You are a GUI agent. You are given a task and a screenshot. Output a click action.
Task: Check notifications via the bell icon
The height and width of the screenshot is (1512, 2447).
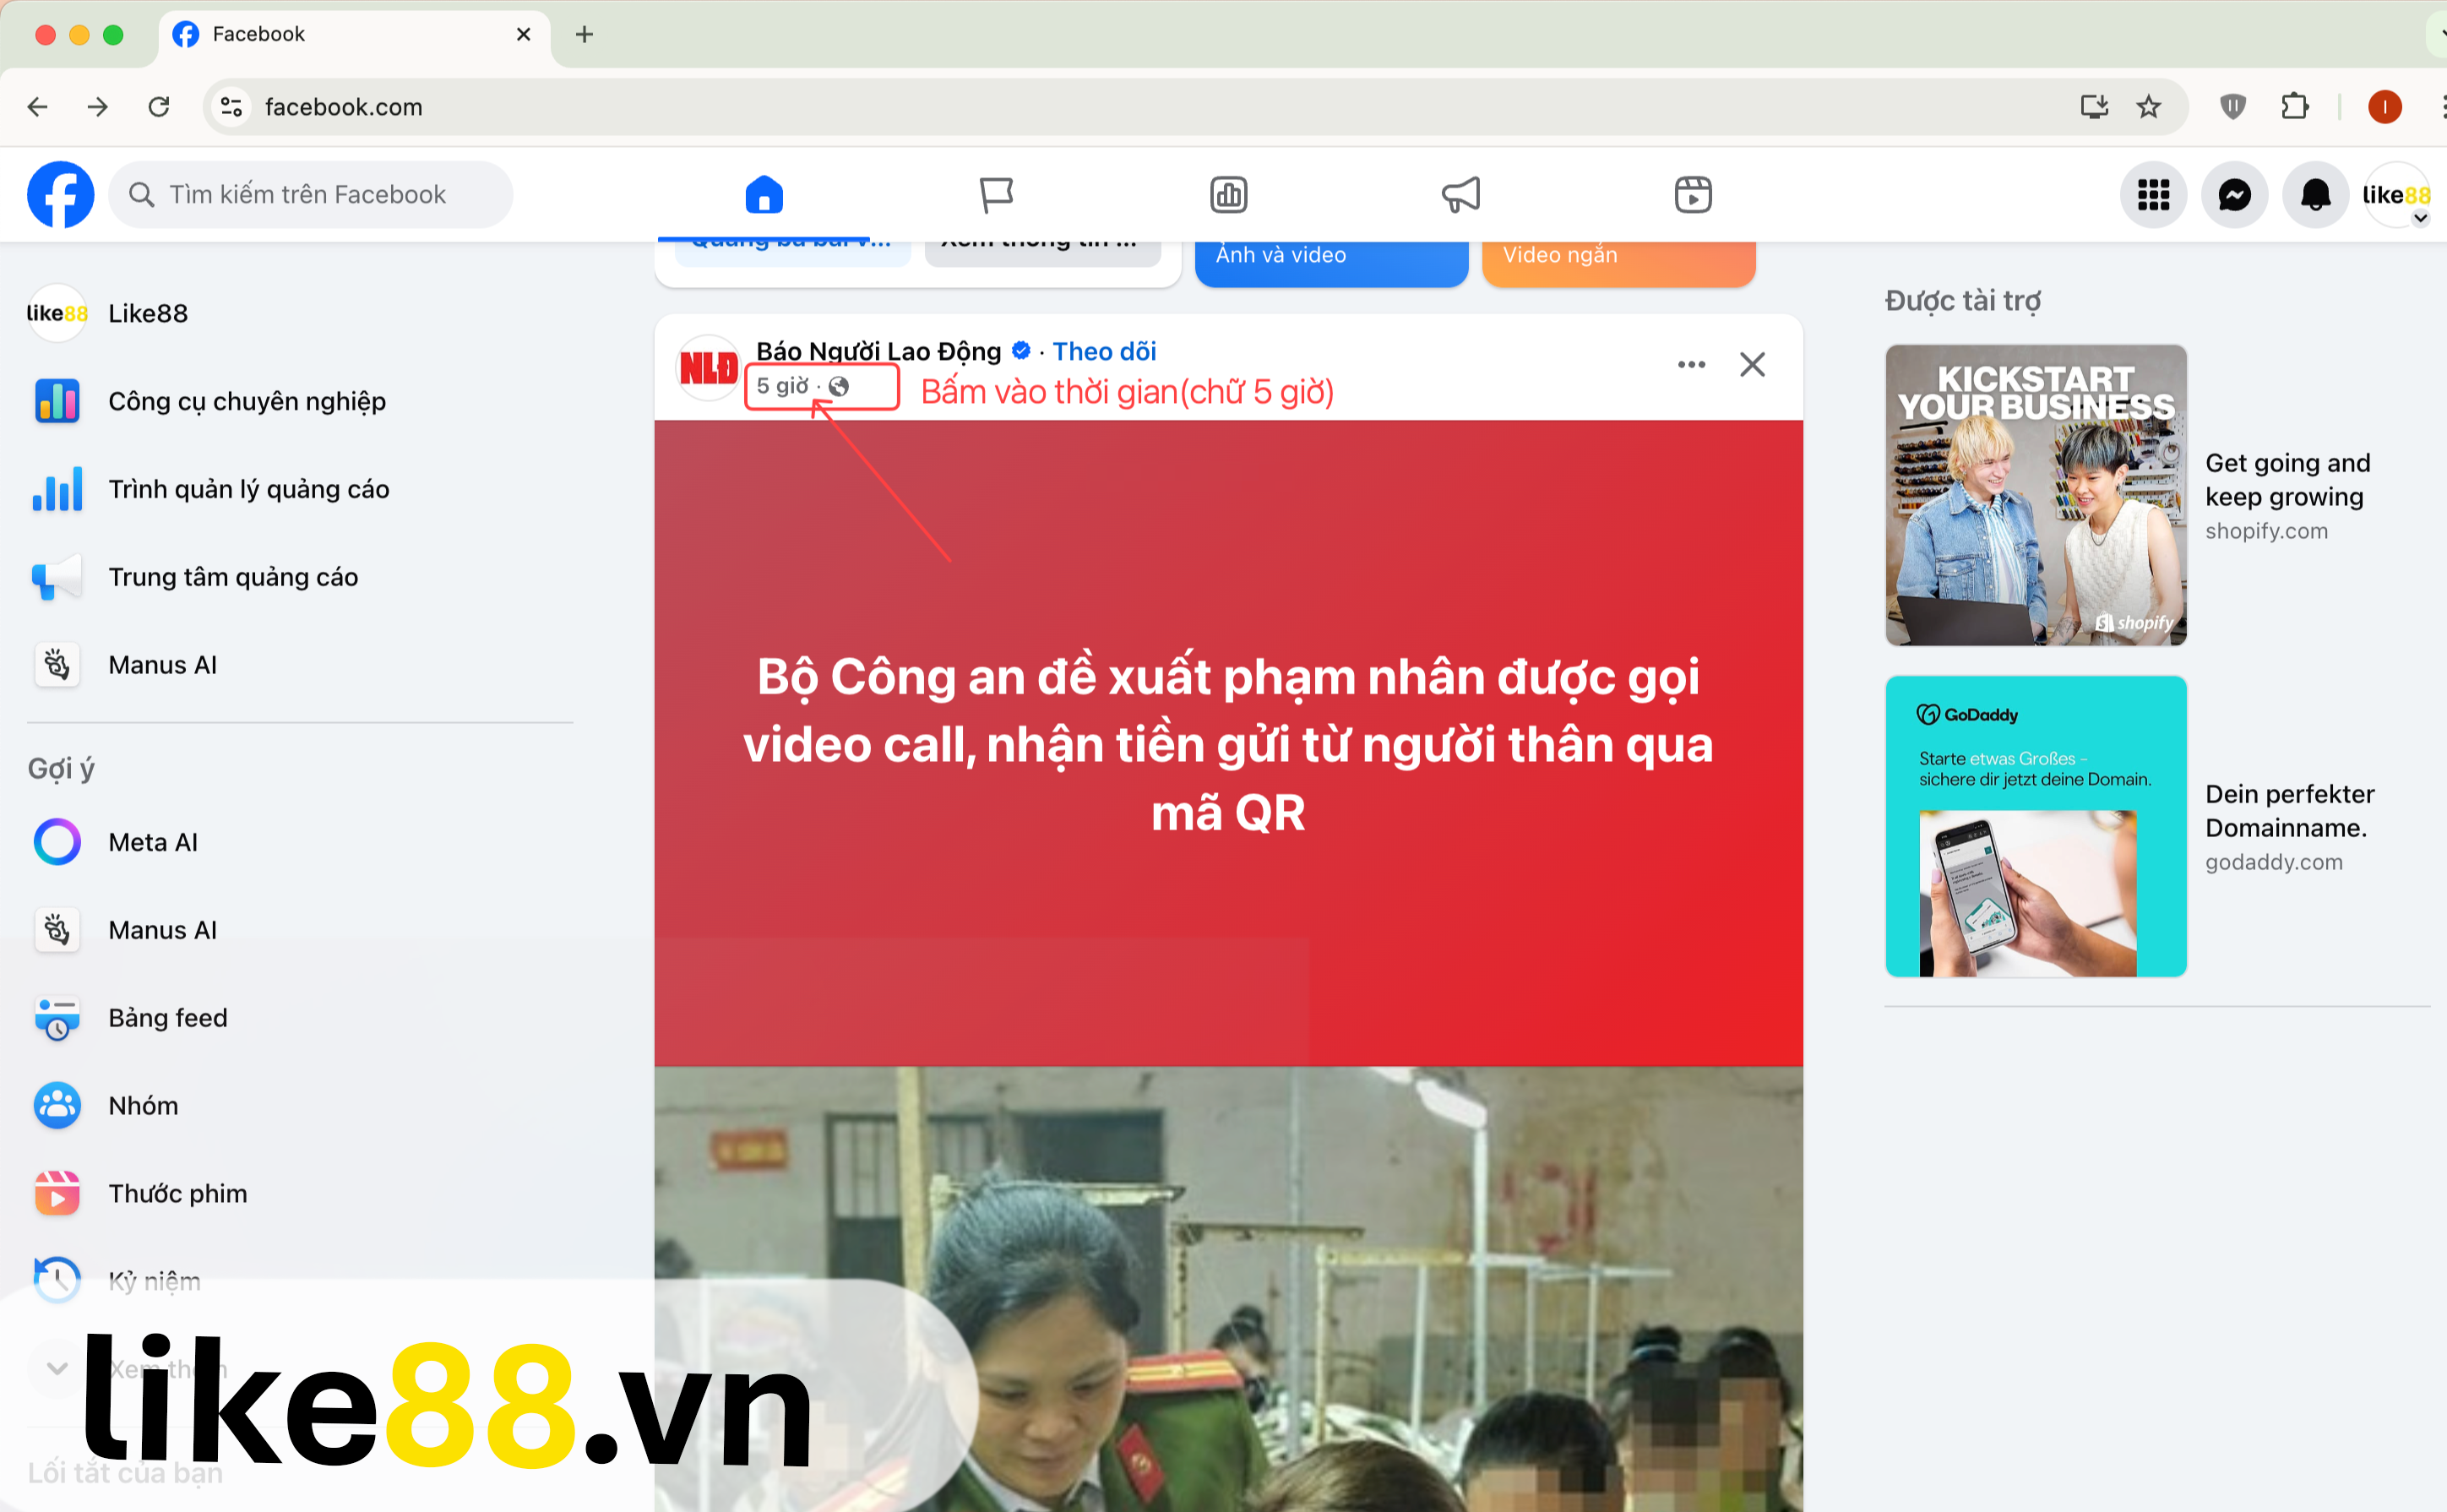pos(2315,195)
